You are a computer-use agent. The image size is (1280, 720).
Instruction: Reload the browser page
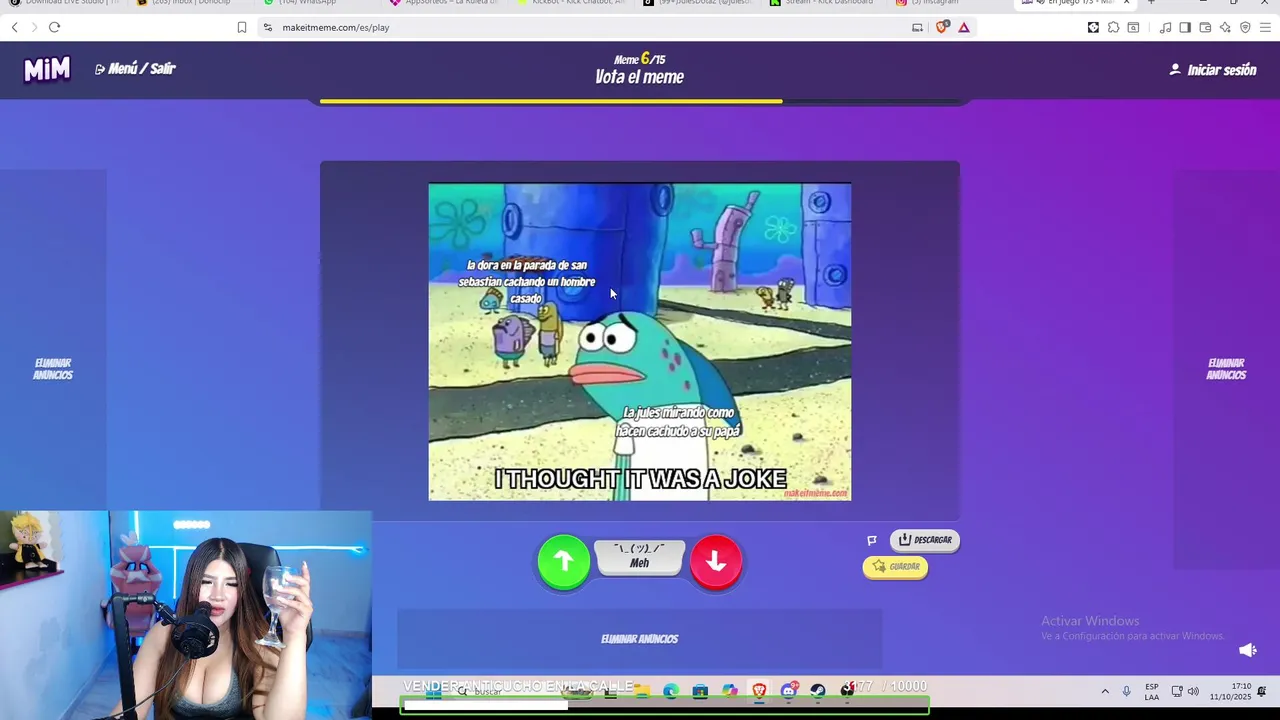coord(54,27)
